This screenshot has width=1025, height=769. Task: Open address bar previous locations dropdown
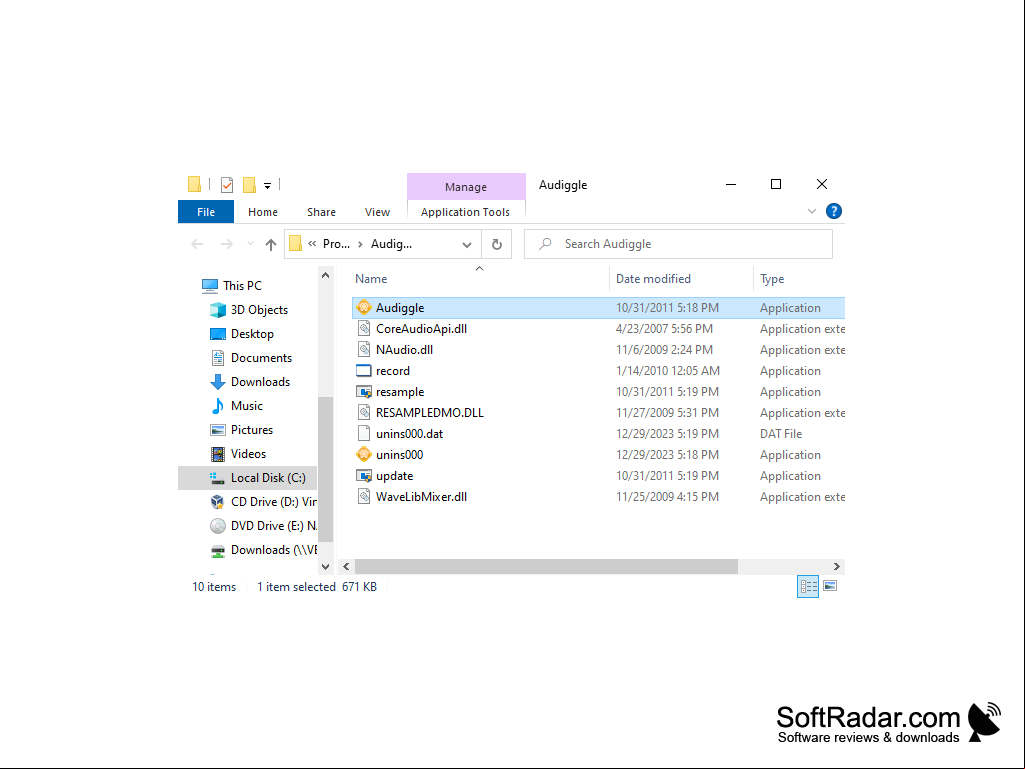tap(467, 245)
